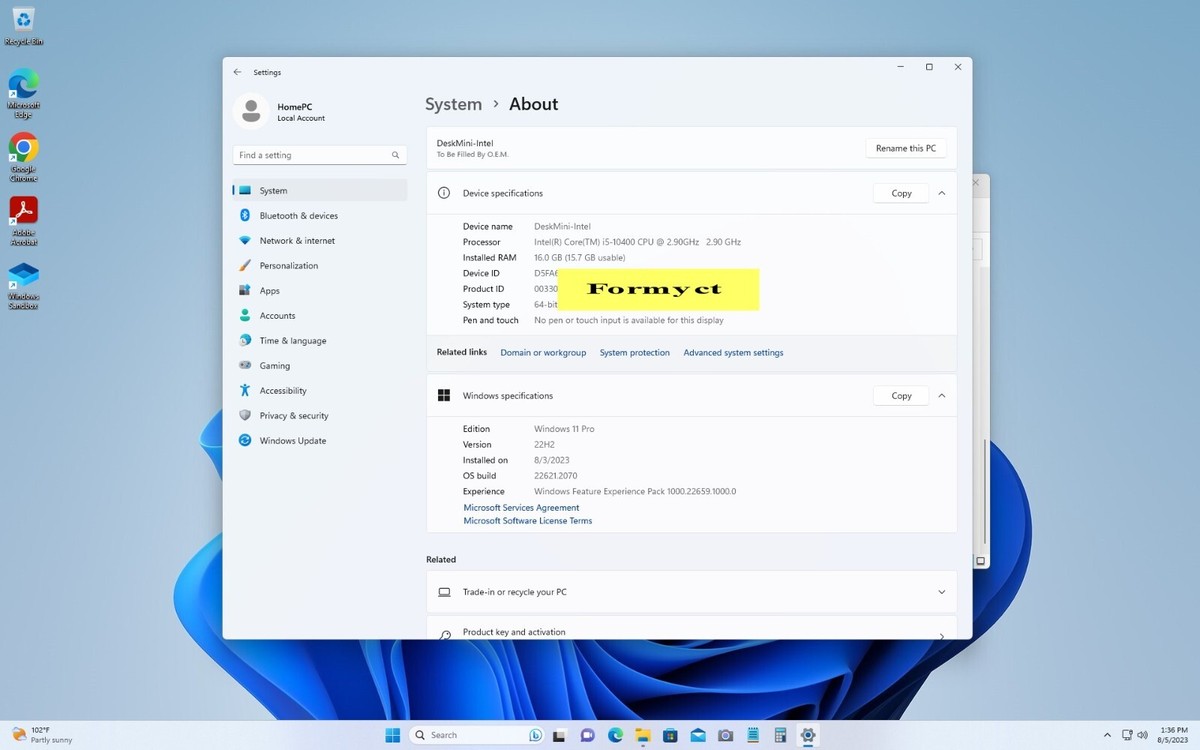
Task: Launch Microsoft Edge from the taskbar
Action: tap(615, 735)
